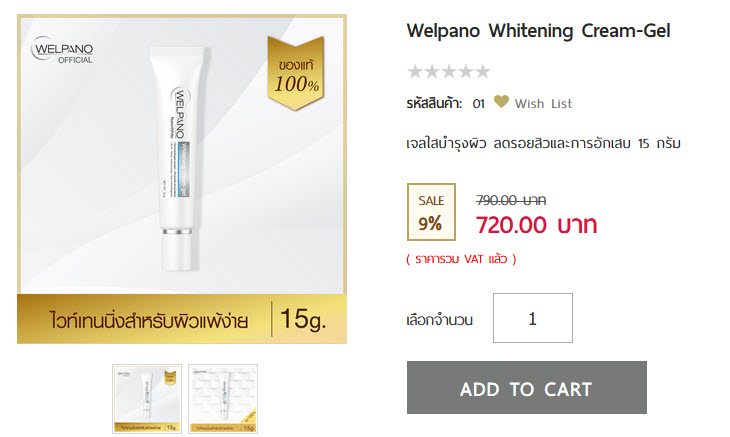Click the Welpano Official logo on image

coord(62,50)
